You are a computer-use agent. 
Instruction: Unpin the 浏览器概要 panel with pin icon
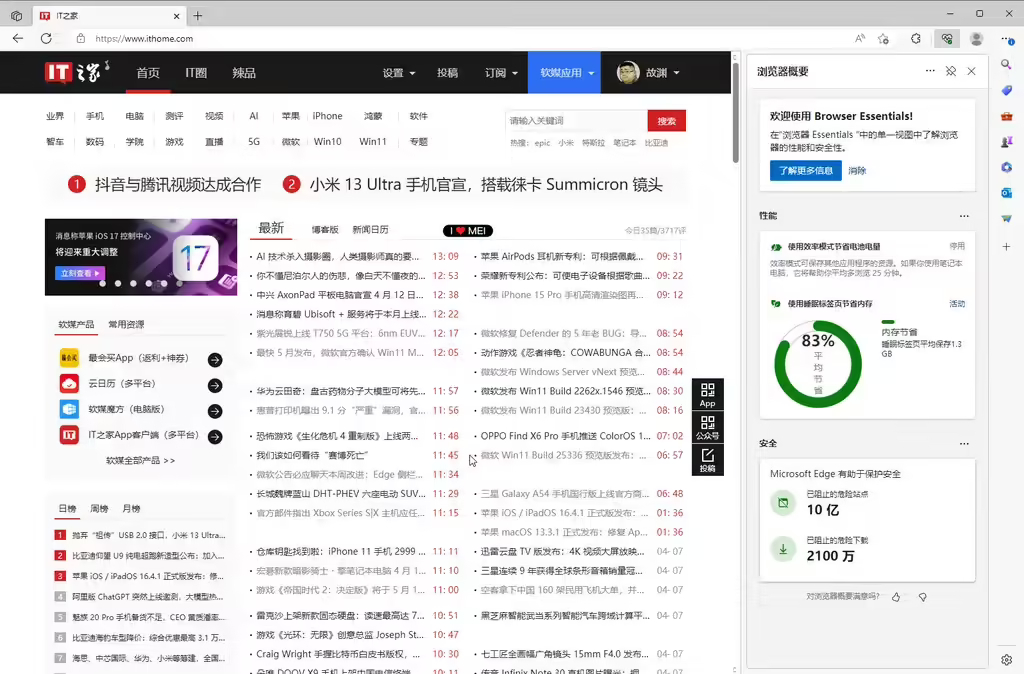click(x=951, y=72)
